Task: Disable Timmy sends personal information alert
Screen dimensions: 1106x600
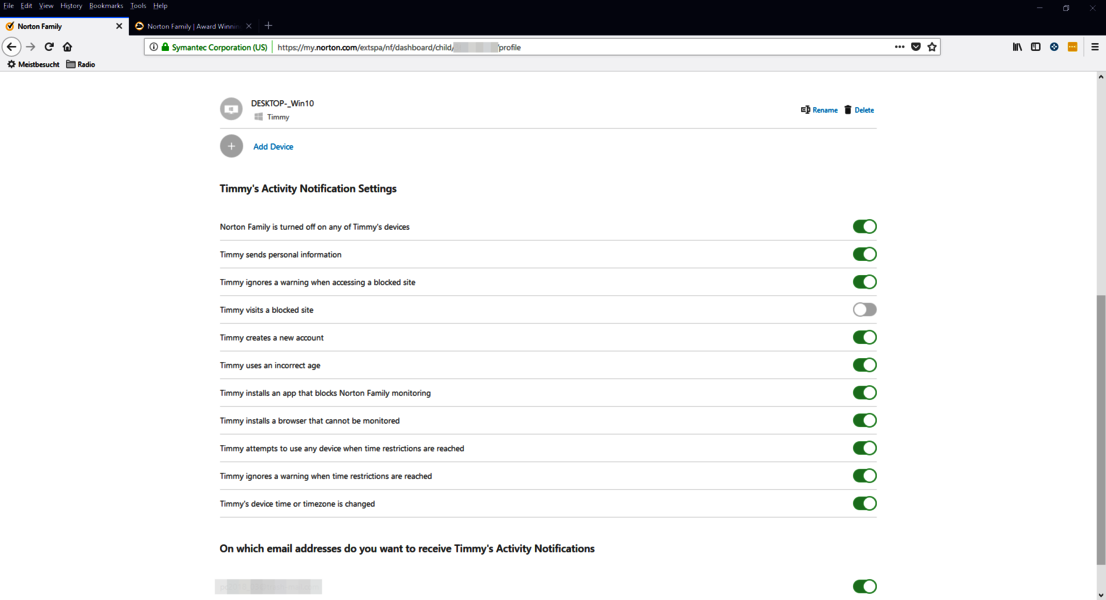Action: (x=864, y=254)
